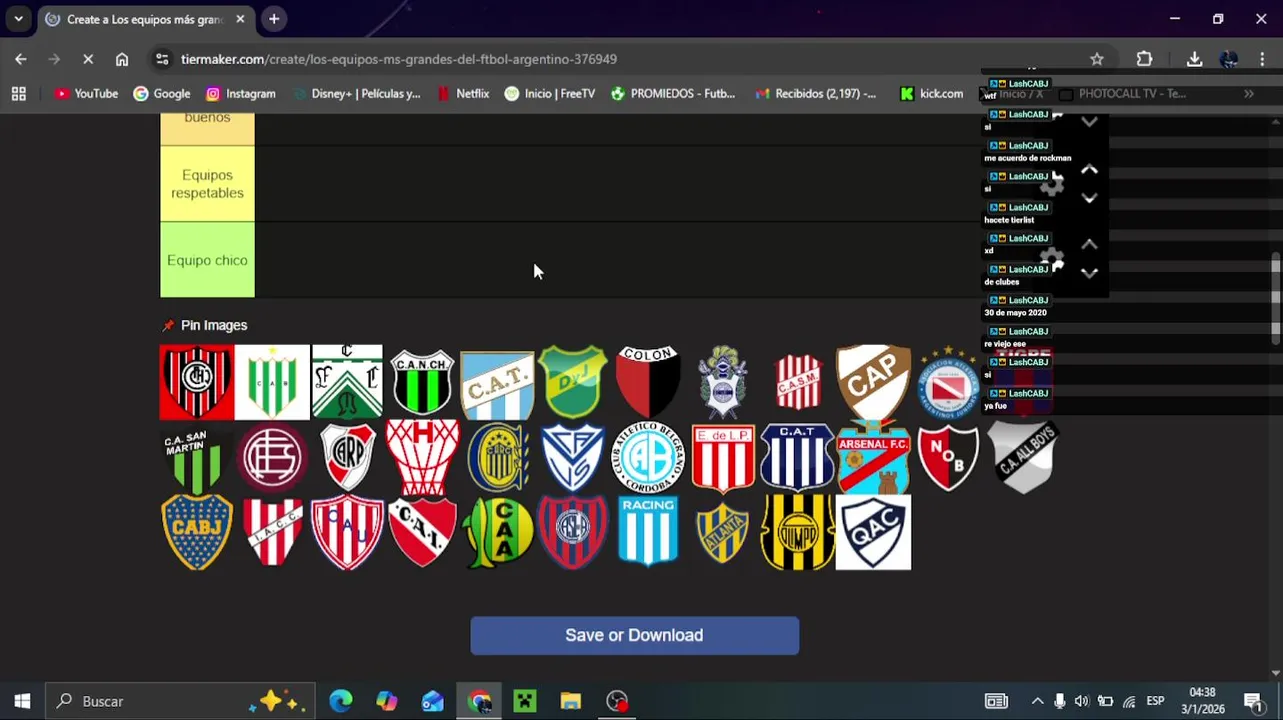Open the Netflix bookmark
1283x720 pixels.
tap(463, 93)
